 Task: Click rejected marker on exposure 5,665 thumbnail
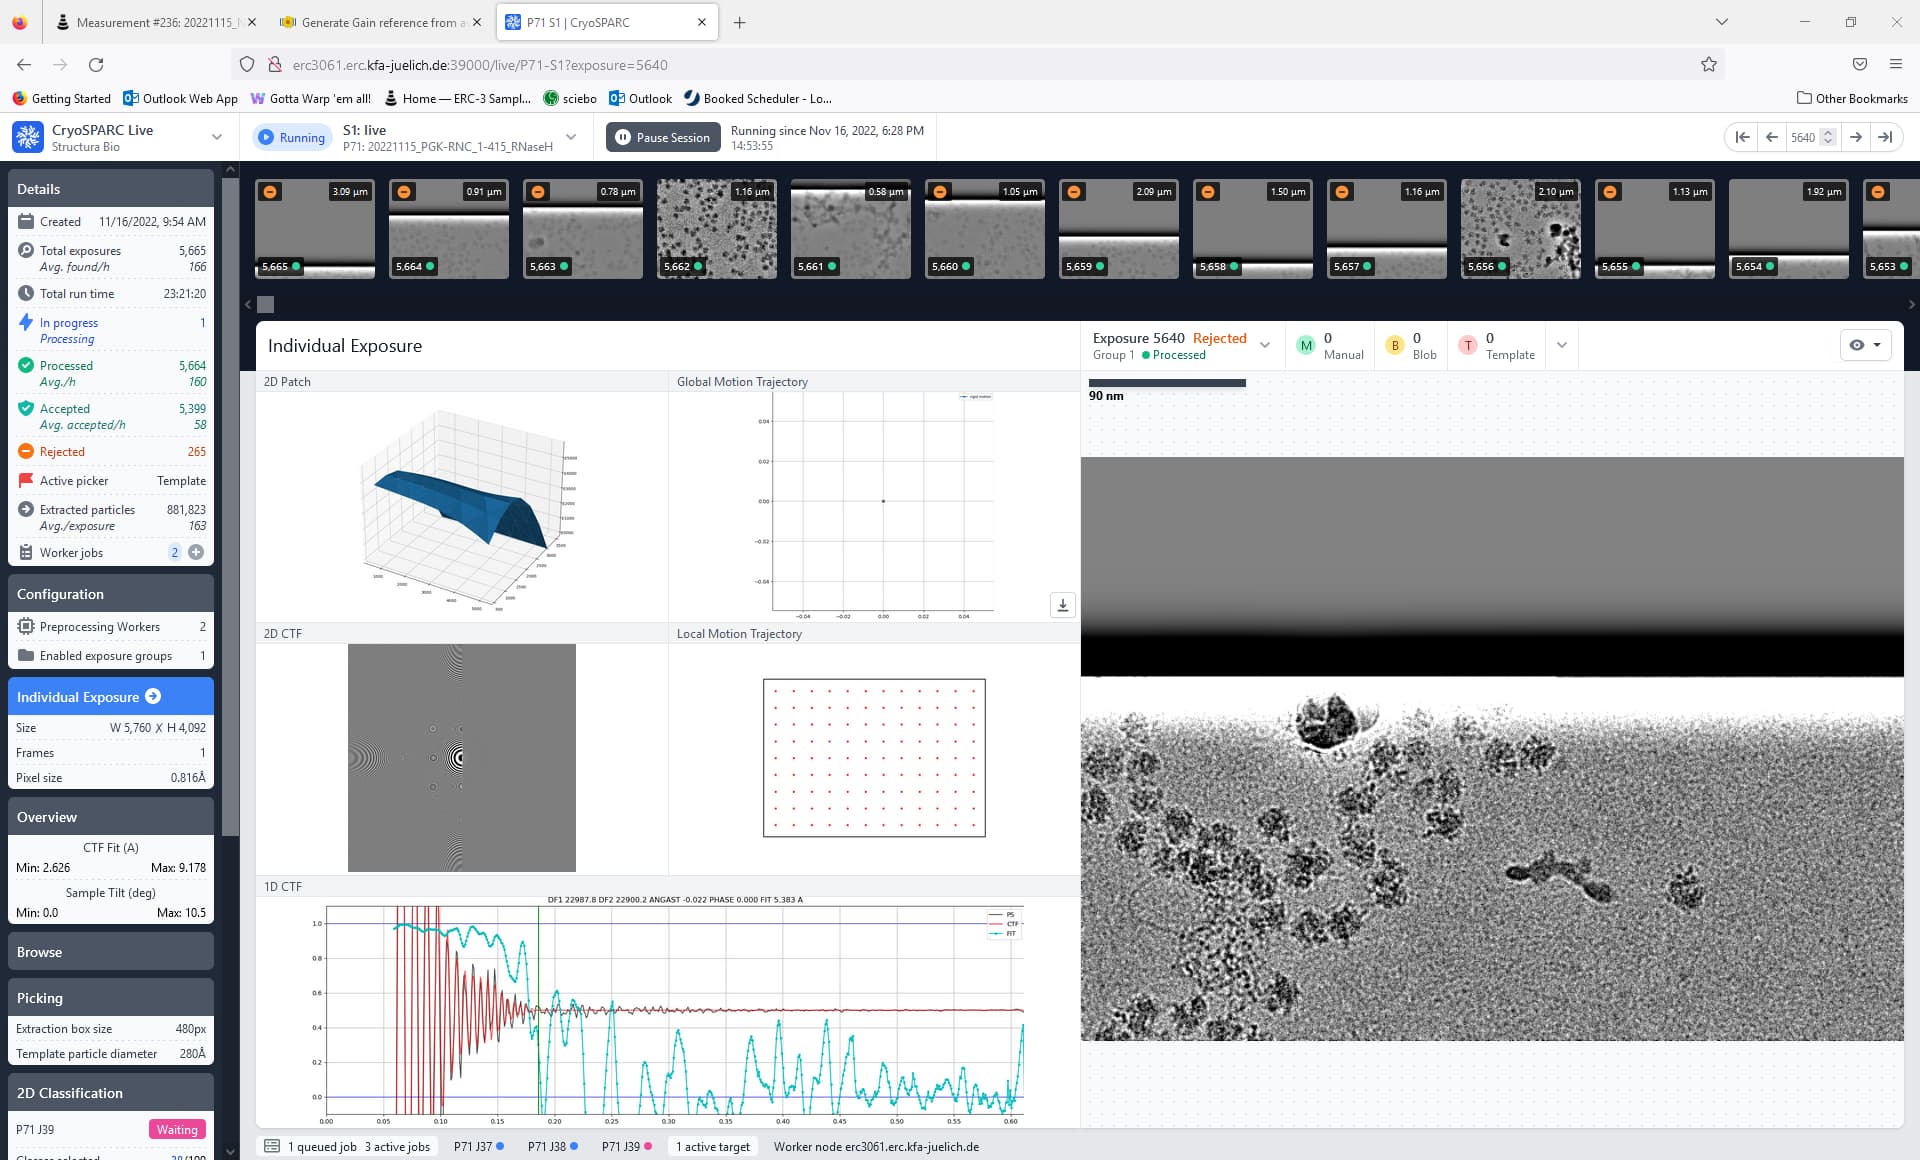270,191
